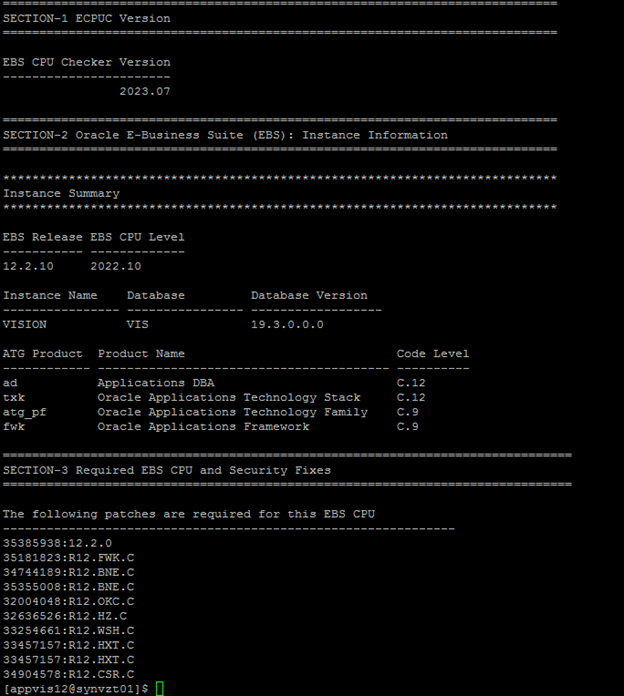Click the Instance Summary heading
The width and height of the screenshot is (624, 696).
click(x=61, y=194)
